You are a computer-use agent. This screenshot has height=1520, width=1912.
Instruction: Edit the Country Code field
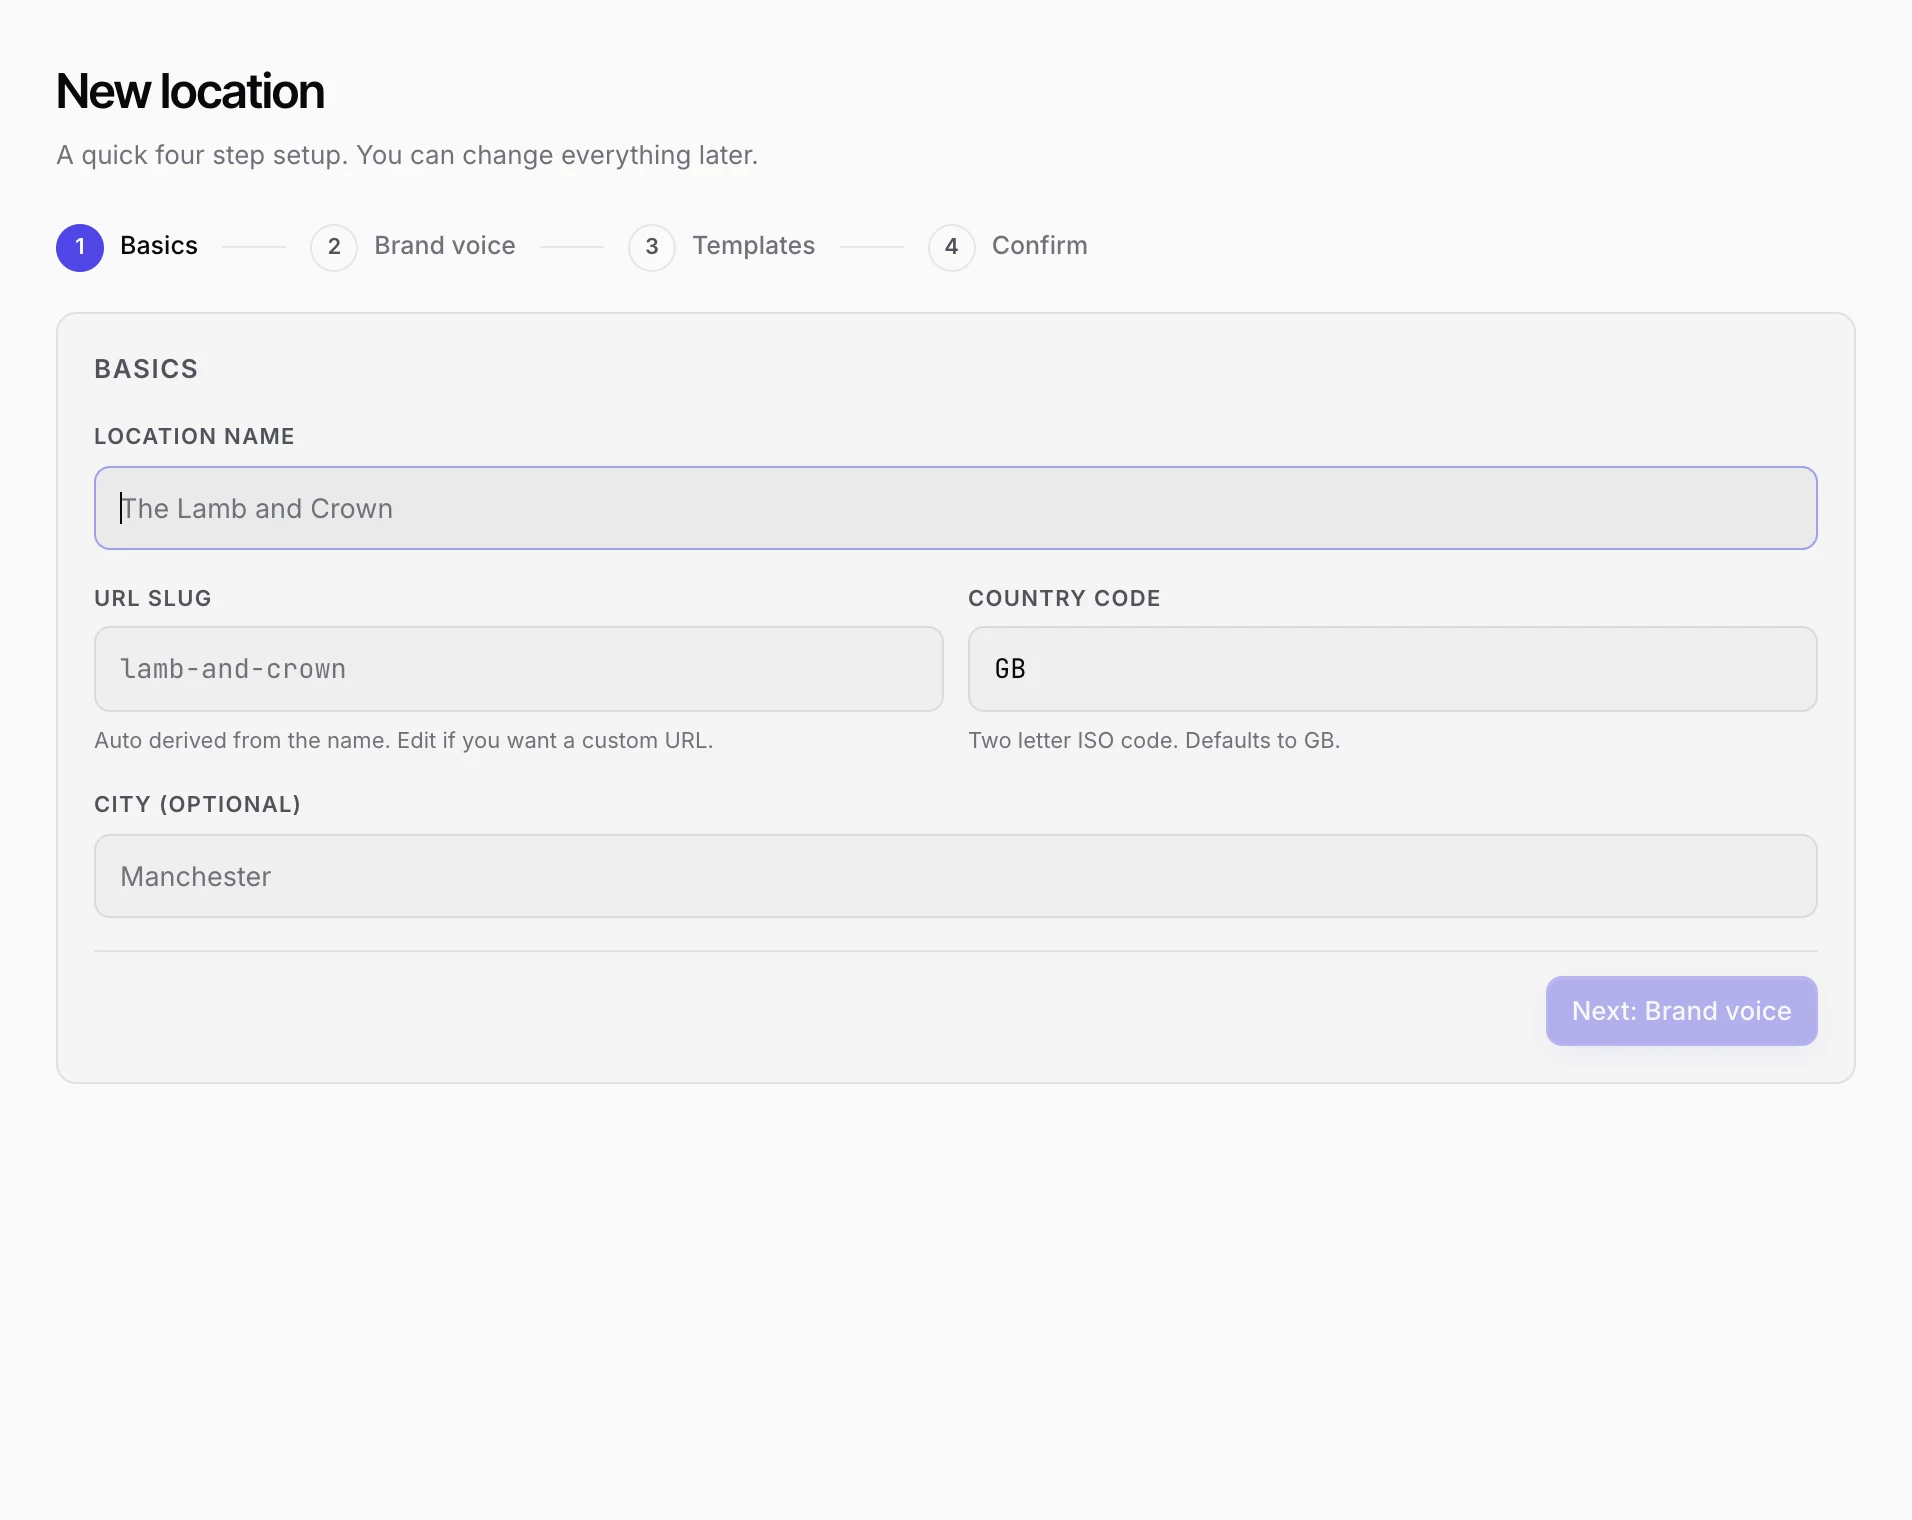[1392, 669]
